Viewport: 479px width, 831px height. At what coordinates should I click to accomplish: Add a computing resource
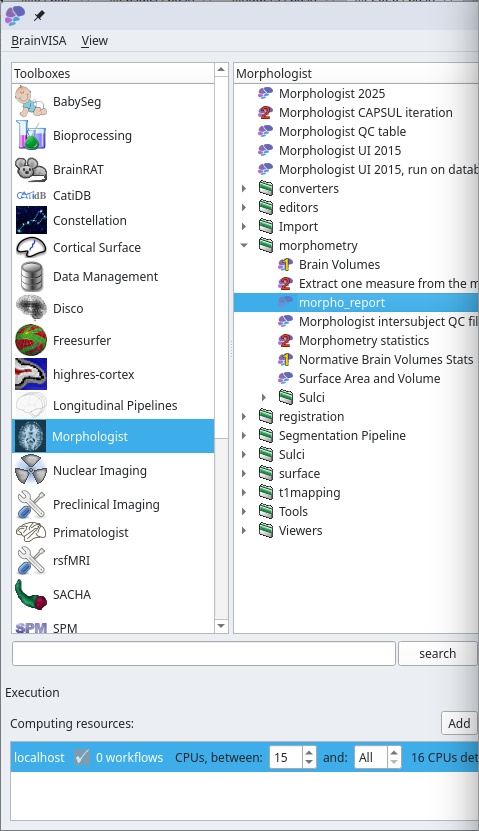click(459, 723)
